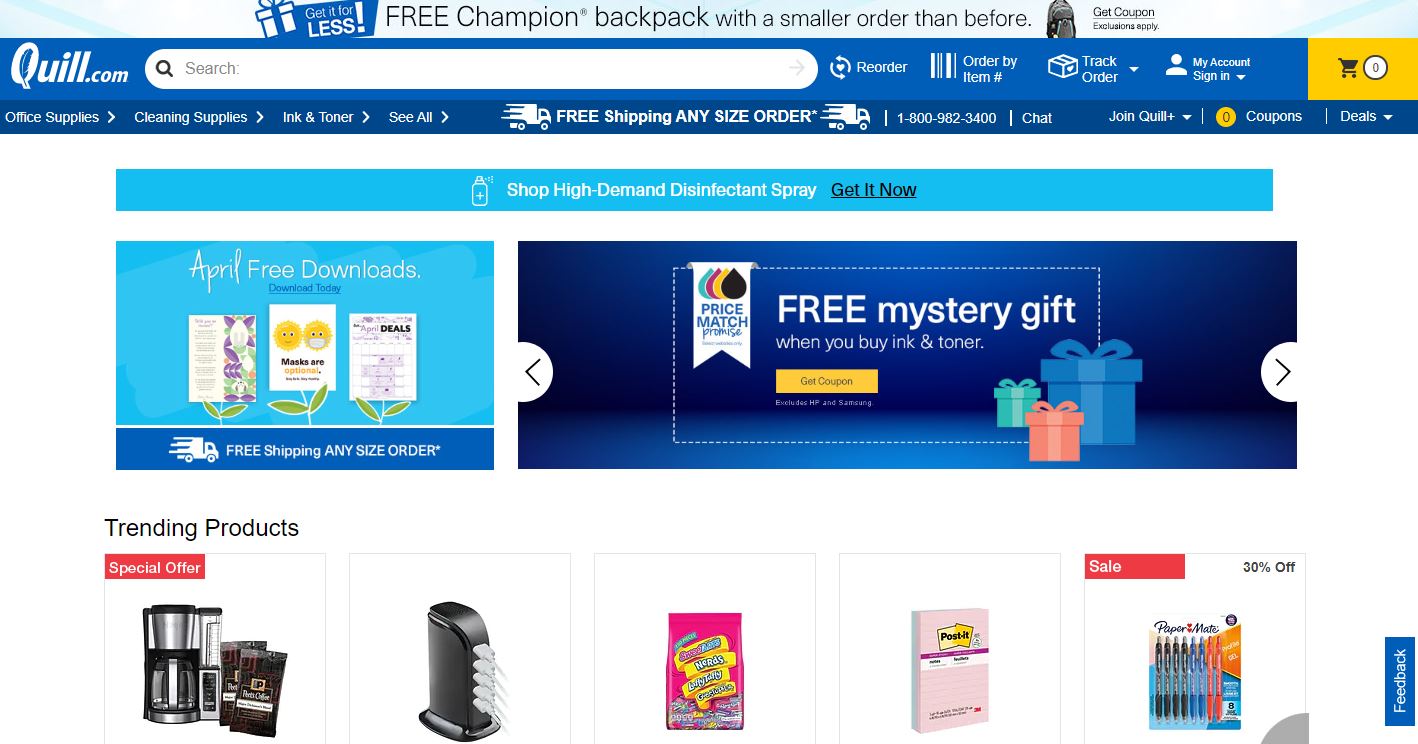The height and width of the screenshot is (744, 1418).
Task: Open the Sign in dropdown
Action: coord(1219,76)
